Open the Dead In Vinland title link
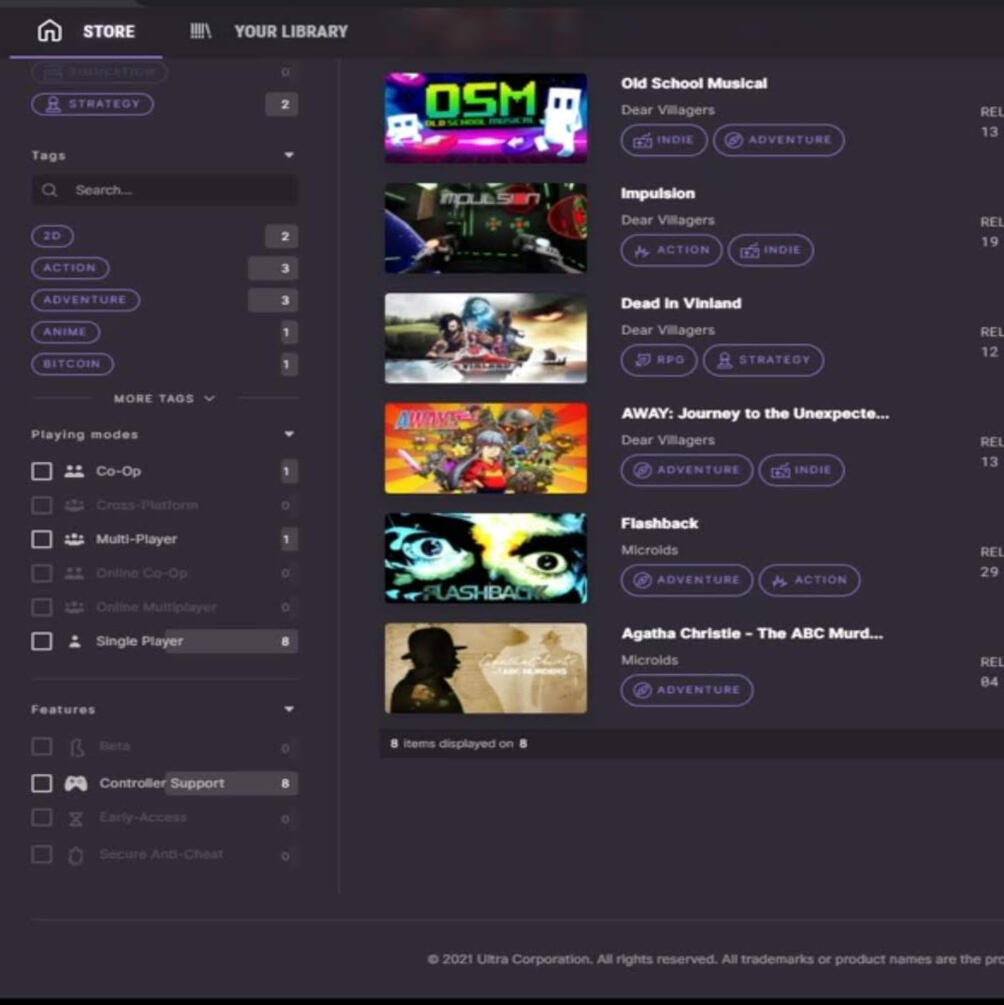The width and height of the screenshot is (1004, 1005). (681, 303)
